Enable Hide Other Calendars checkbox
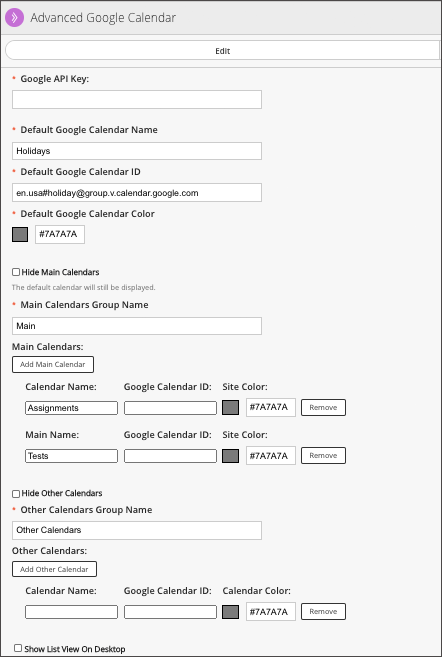This screenshot has width=442, height=657. click(x=16, y=494)
